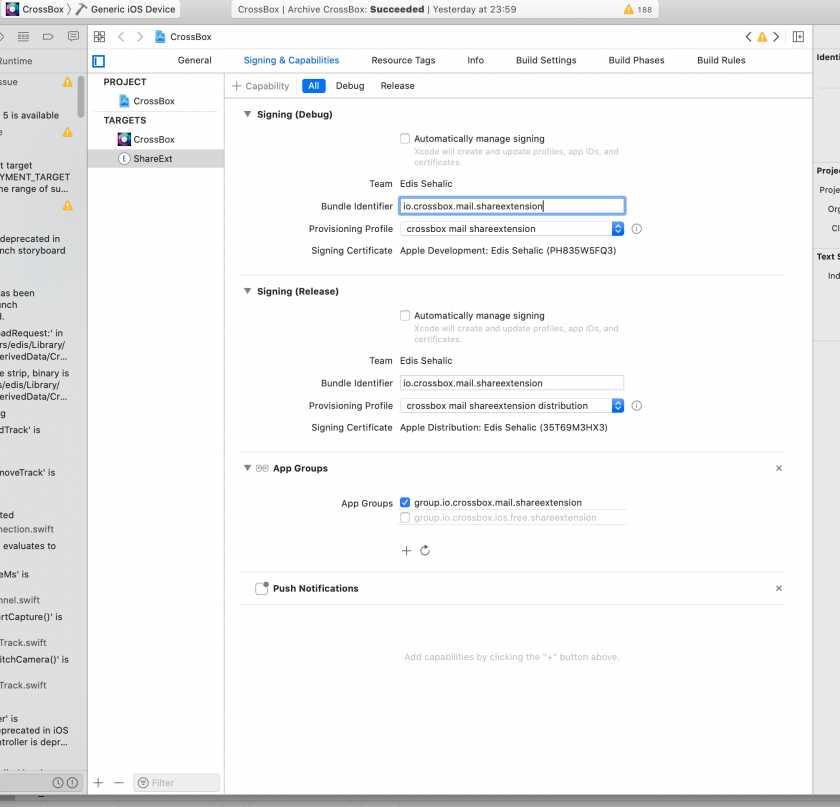Remove the Push Notifications capability

[x=779, y=588]
